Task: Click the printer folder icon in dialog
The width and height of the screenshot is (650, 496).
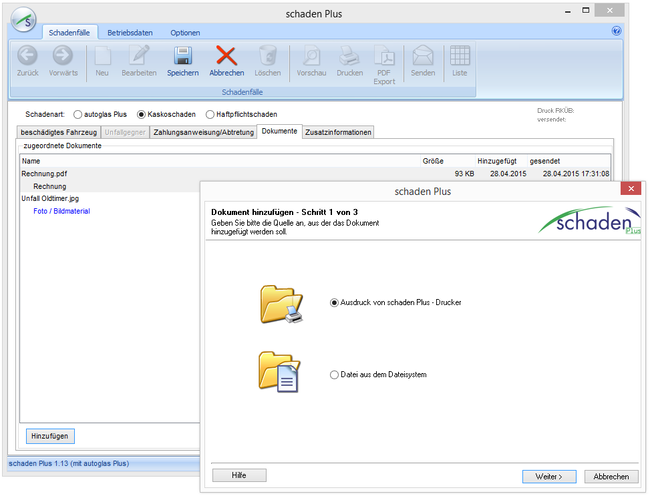Action: tap(281, 303)
